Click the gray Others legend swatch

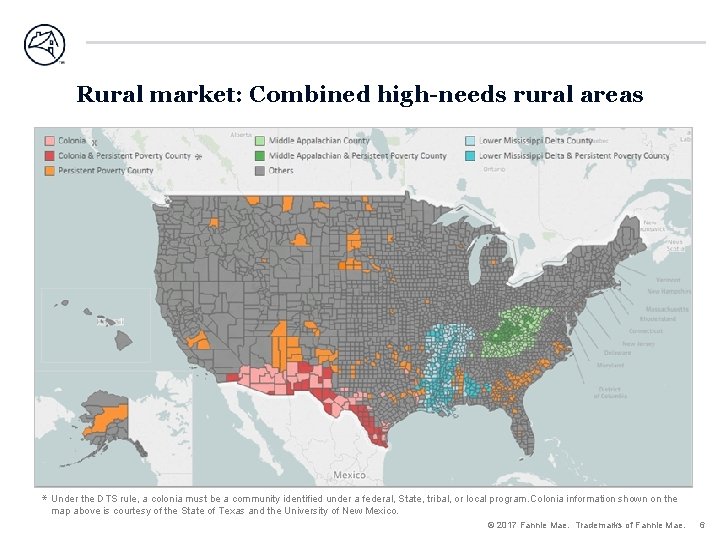pos(260,171)
